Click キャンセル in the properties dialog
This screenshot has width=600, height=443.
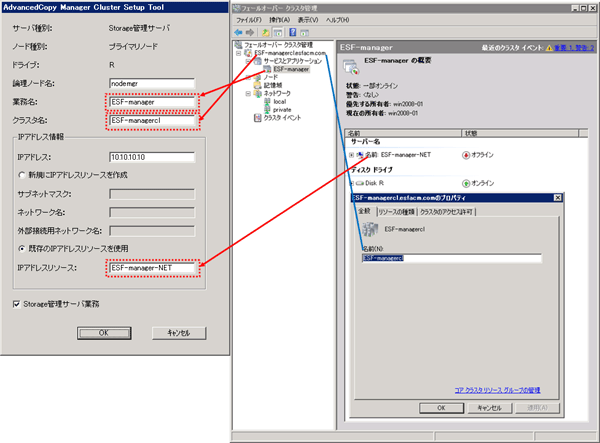coord(490,408)
